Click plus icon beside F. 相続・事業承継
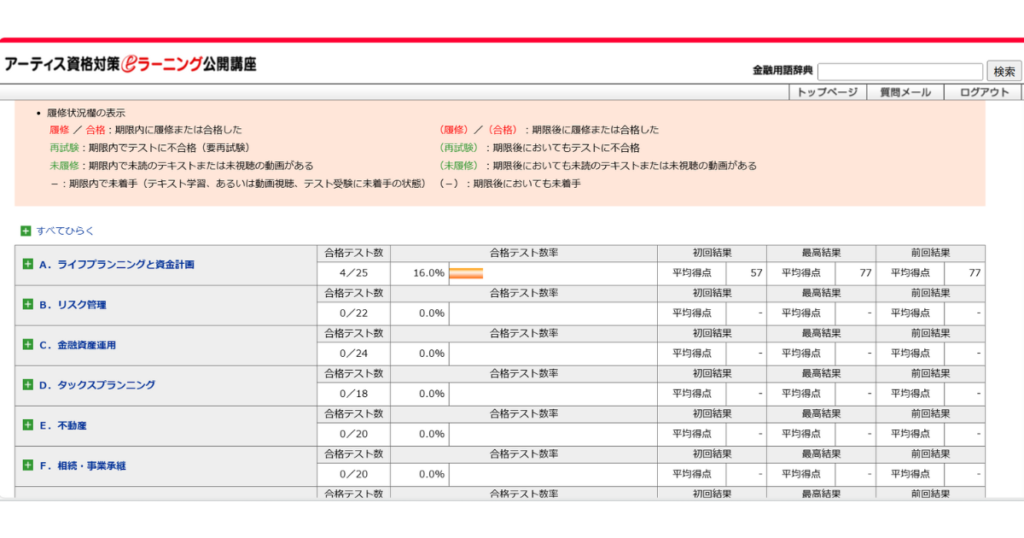The image size is (1024, 538). click(28, 466)
